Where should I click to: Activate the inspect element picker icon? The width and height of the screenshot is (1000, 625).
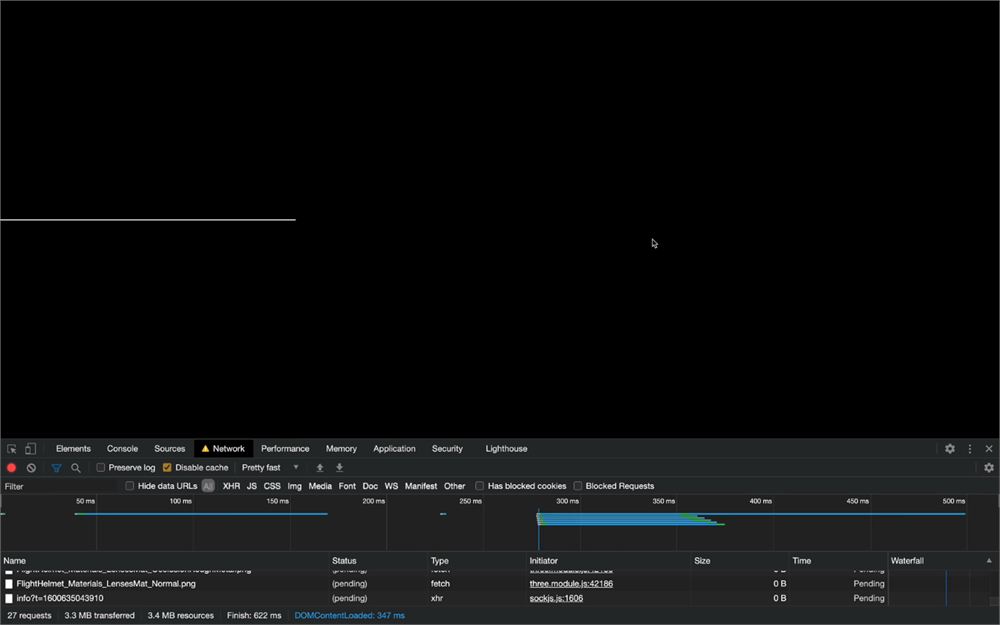(11, 449)
